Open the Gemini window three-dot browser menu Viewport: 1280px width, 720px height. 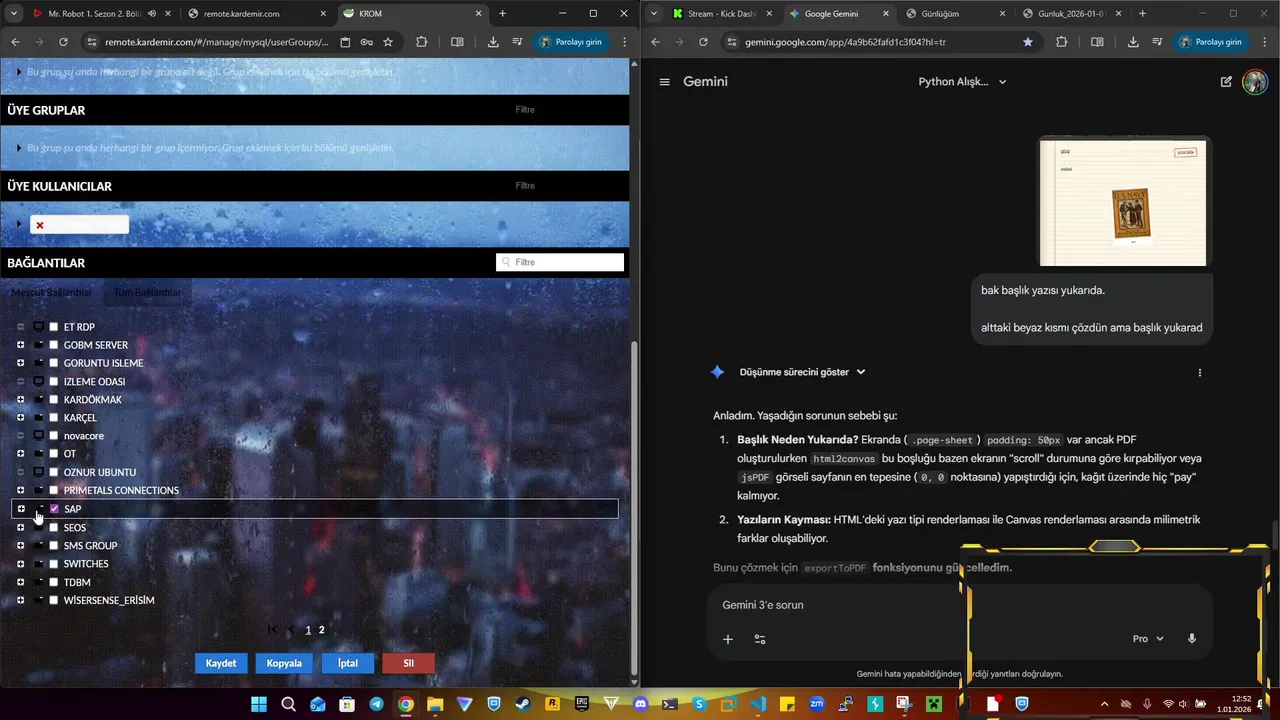(1264, 42)
